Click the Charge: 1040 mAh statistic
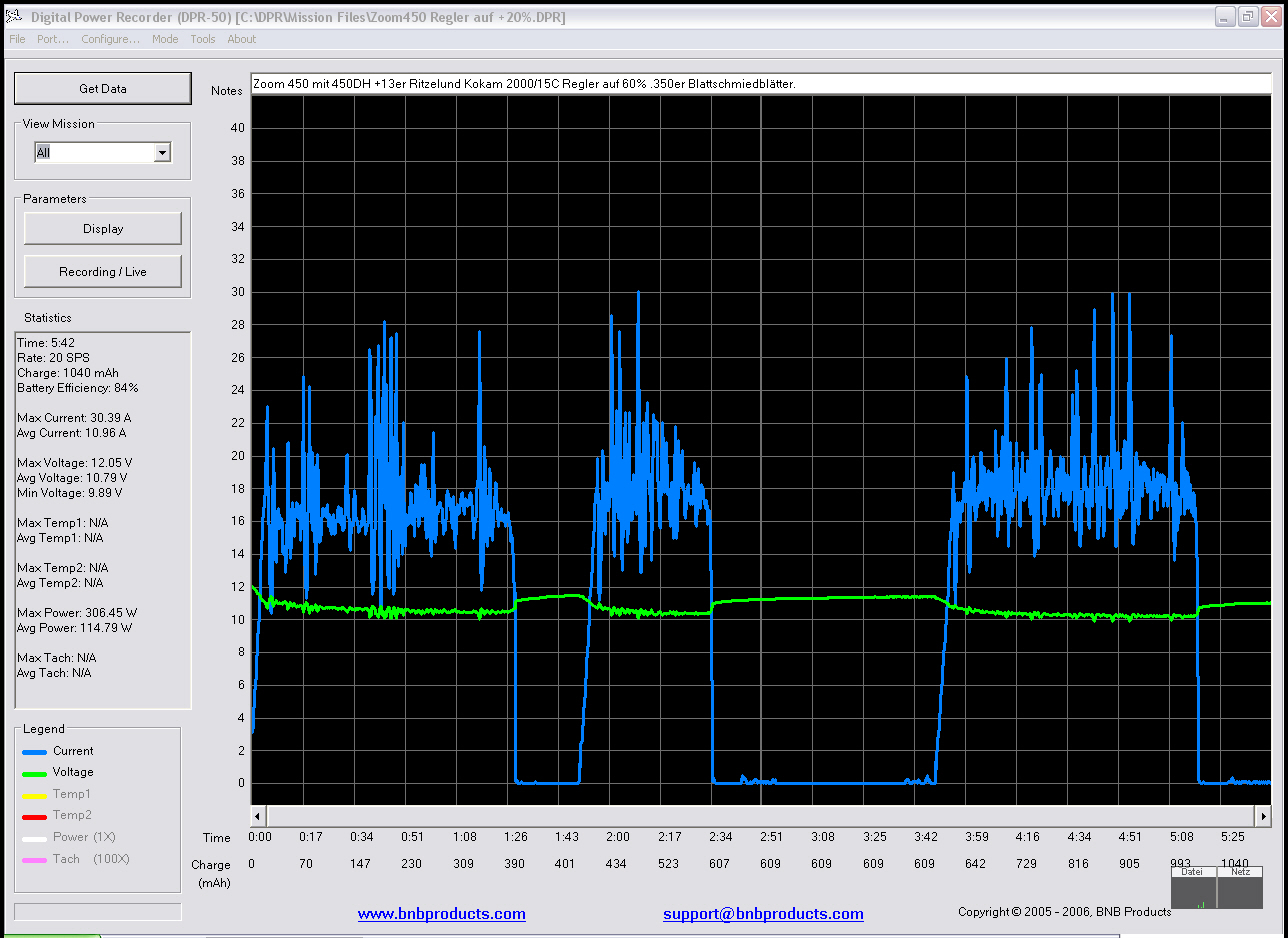 pyautogui.click(x=68, y=373)
